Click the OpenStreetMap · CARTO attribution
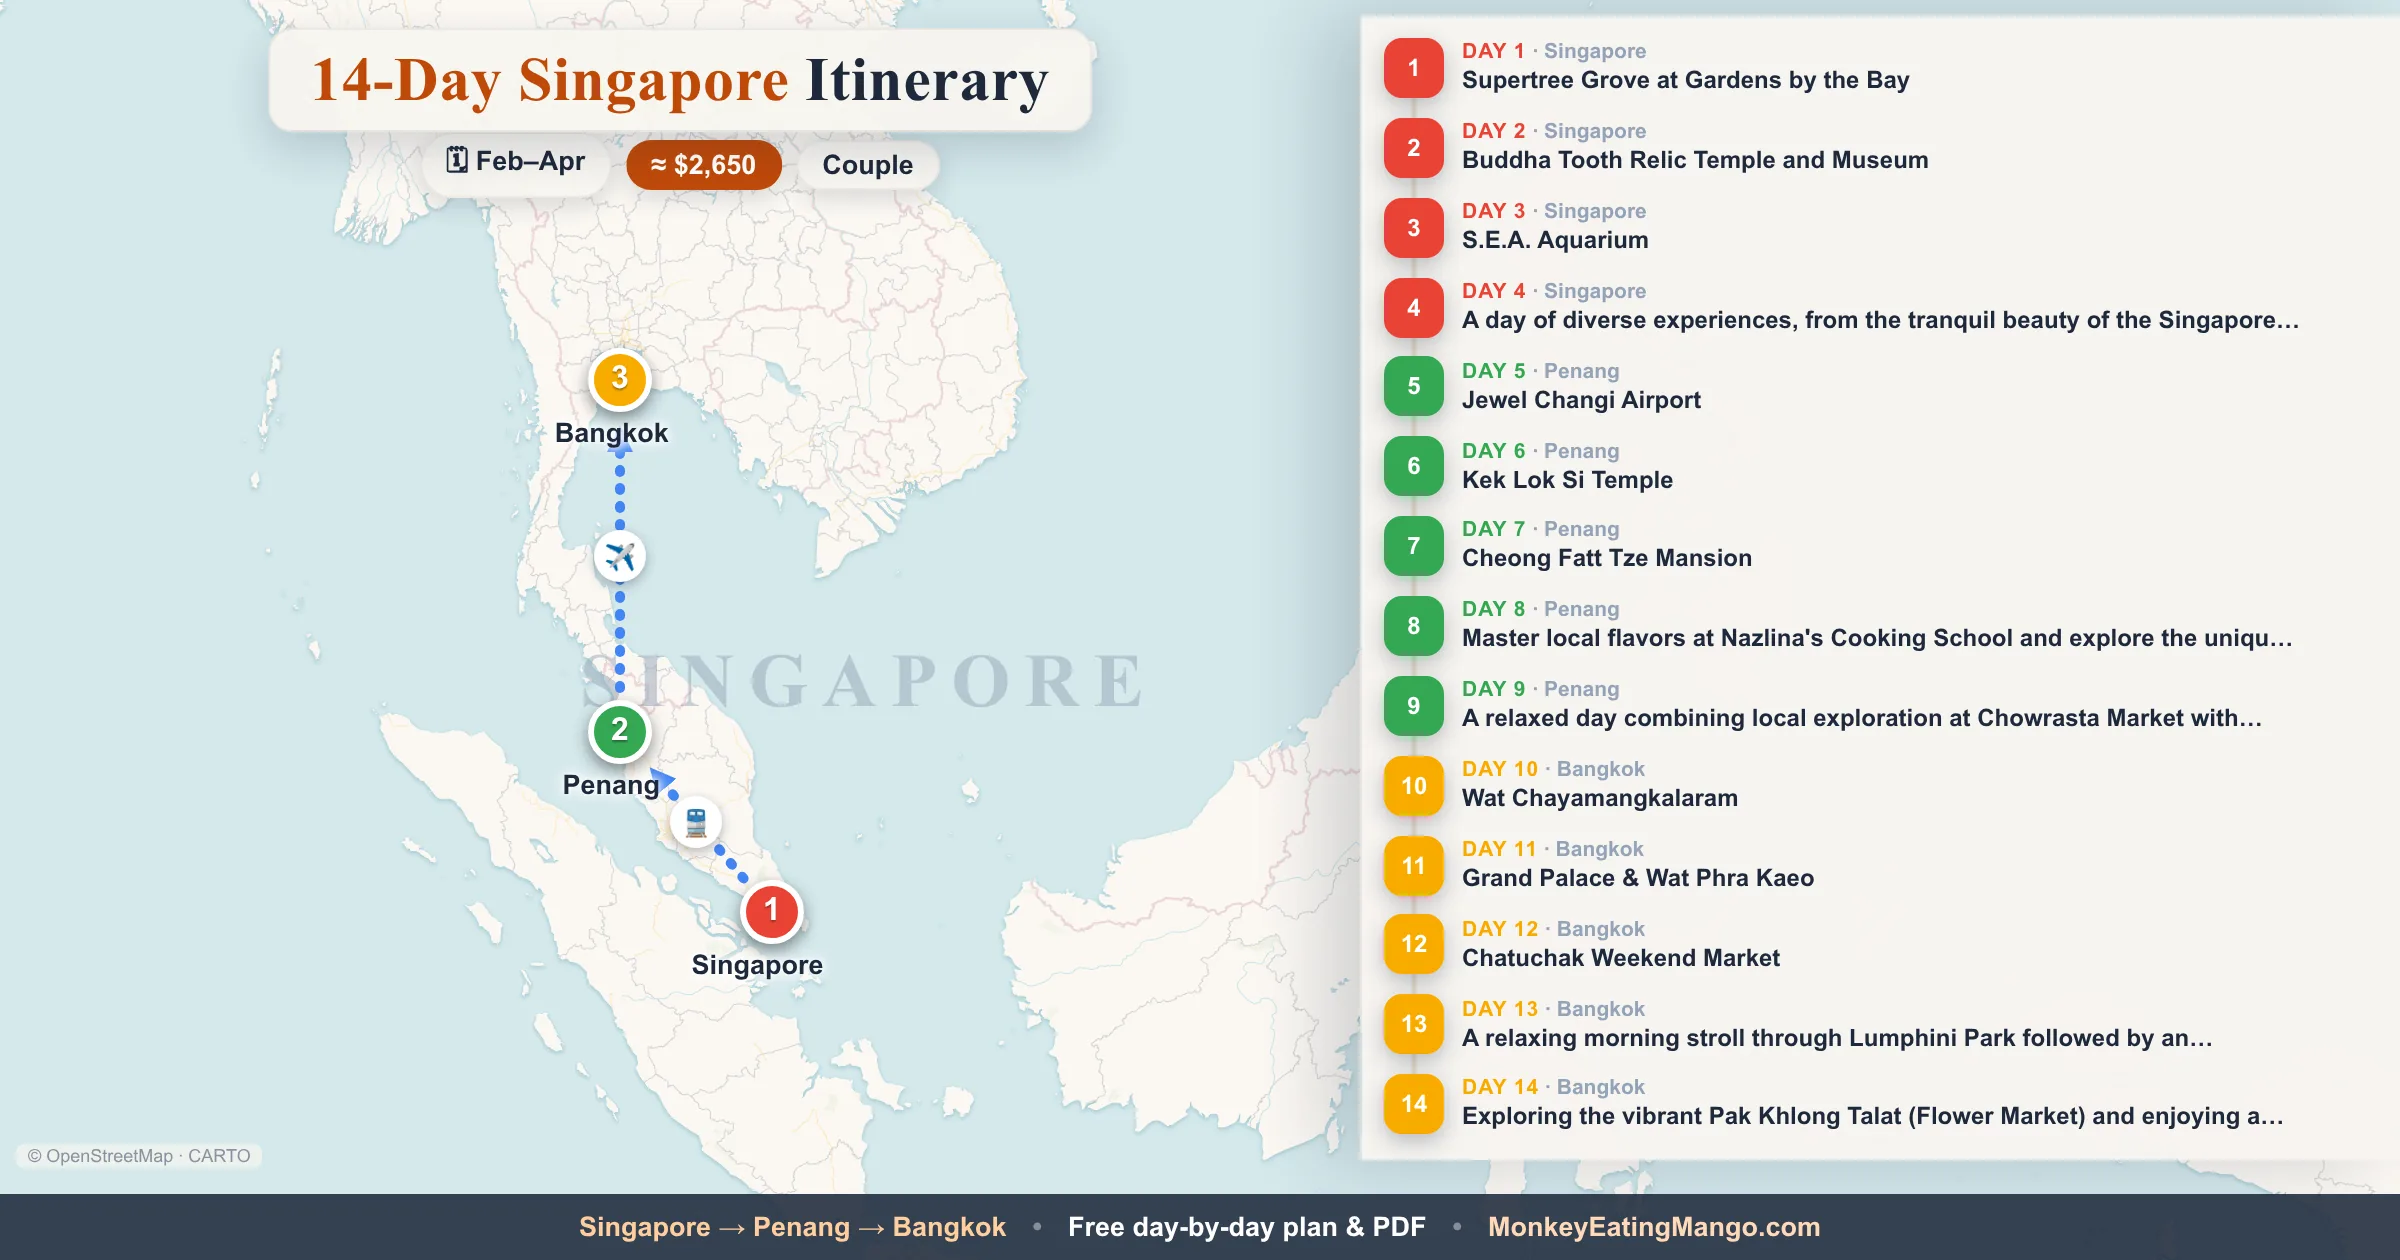Viewport: 2400px width, 1260px height. pyautogui.click(x=139, y=1156)
